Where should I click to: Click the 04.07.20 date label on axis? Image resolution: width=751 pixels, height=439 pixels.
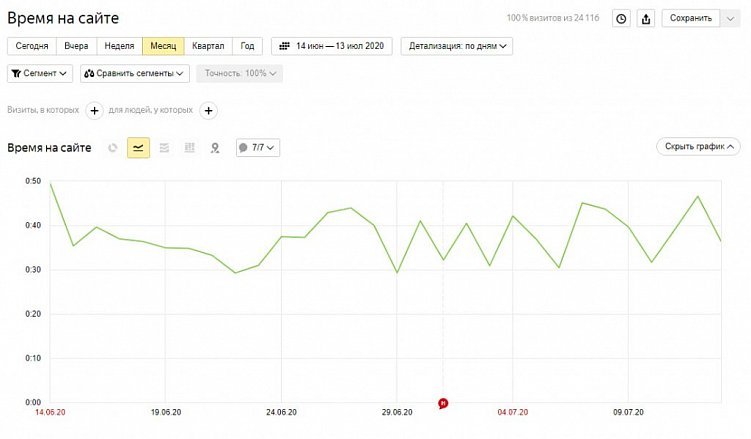click(512, 412)
